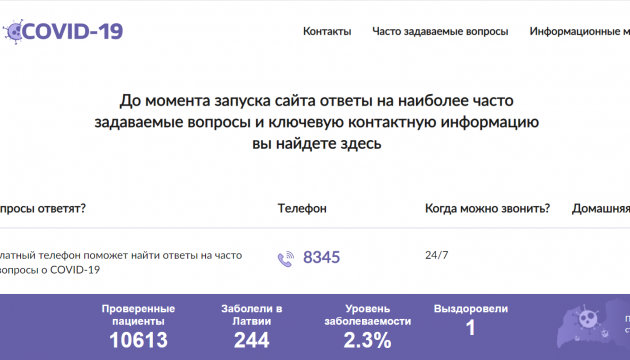630x360 pixels.
Task: Click the heading До момента запуска сайта
Action: pos(317,122)
